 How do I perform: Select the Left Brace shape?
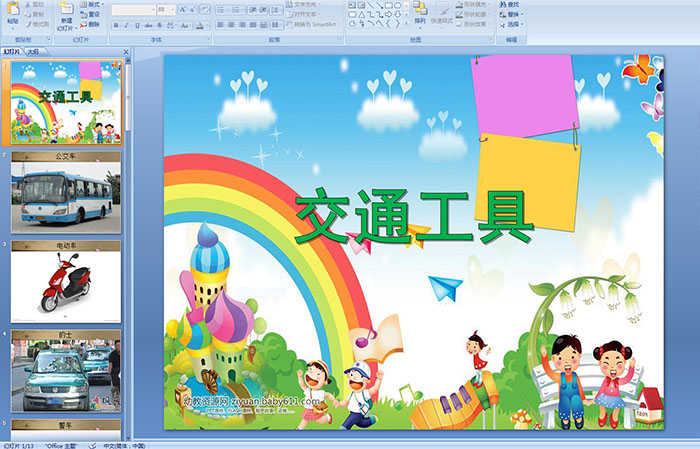pyautogui.click(x=388, y=23)
